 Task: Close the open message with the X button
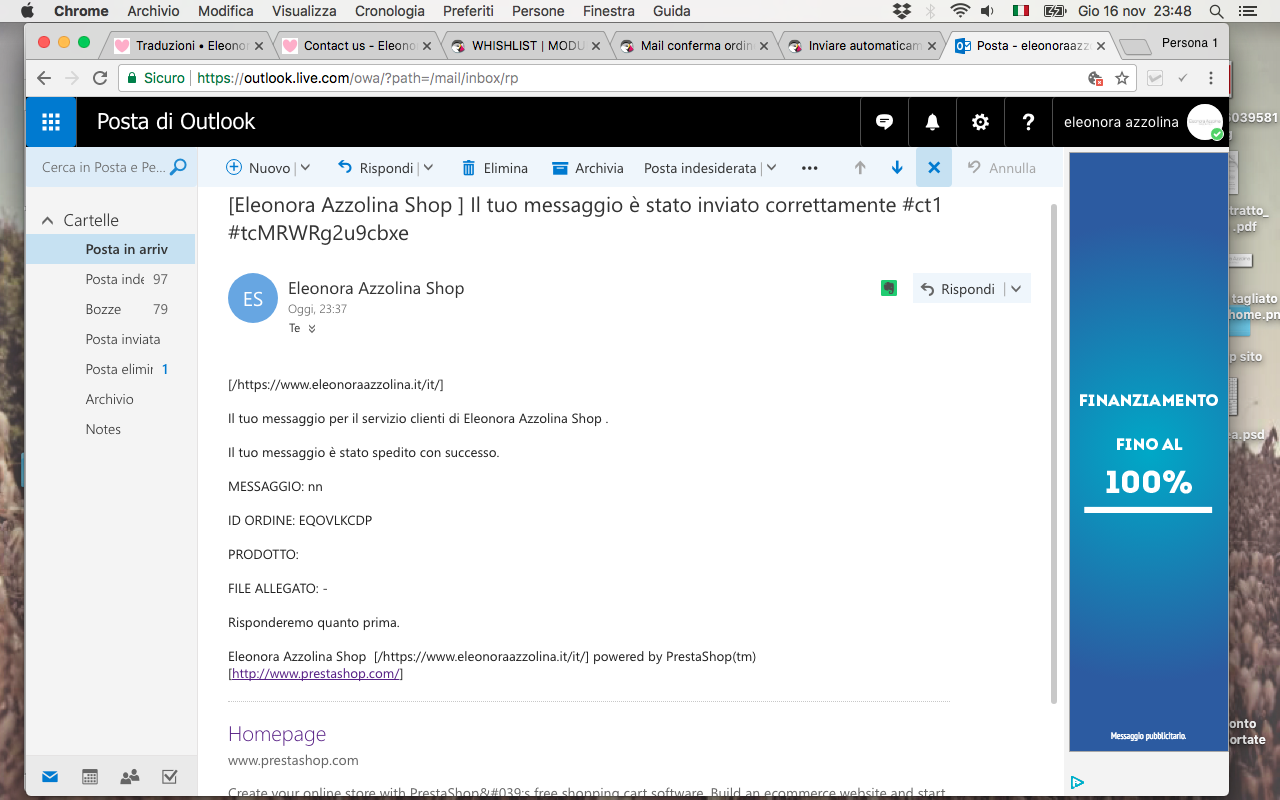coord(934,168)
